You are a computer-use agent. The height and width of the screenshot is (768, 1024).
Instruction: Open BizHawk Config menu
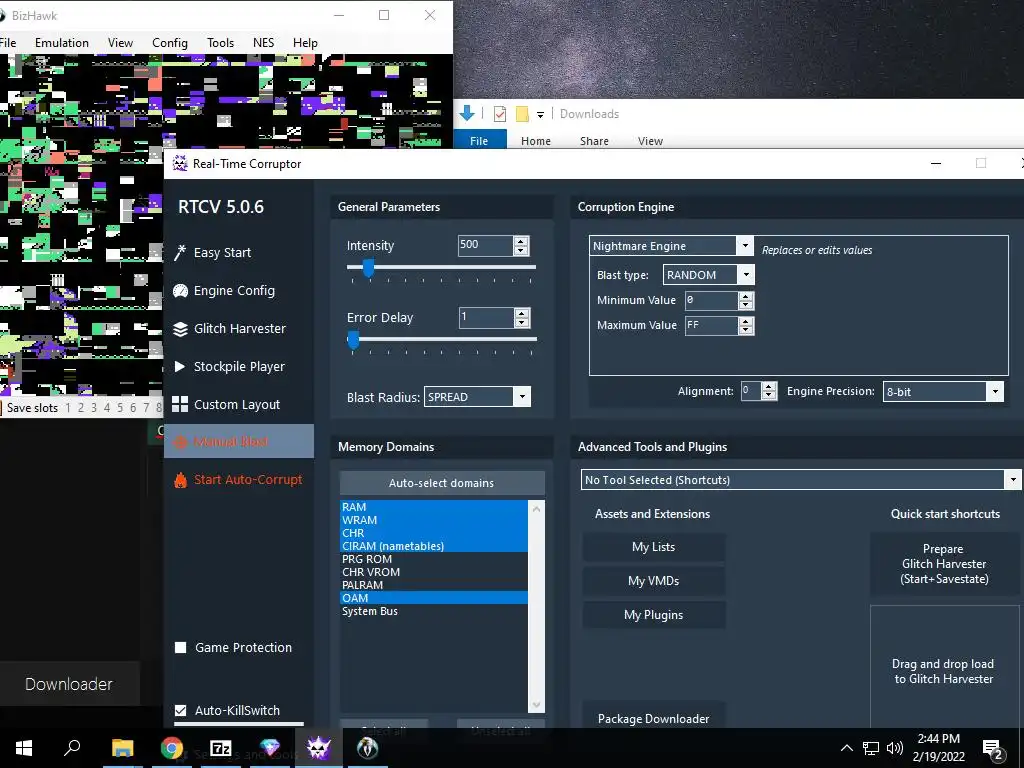click(x=170, y=43)
